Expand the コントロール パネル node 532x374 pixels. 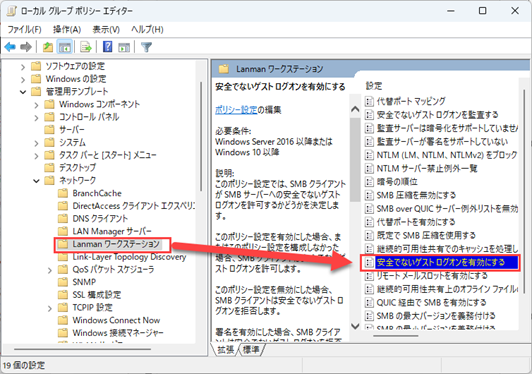tap(36, 117)
